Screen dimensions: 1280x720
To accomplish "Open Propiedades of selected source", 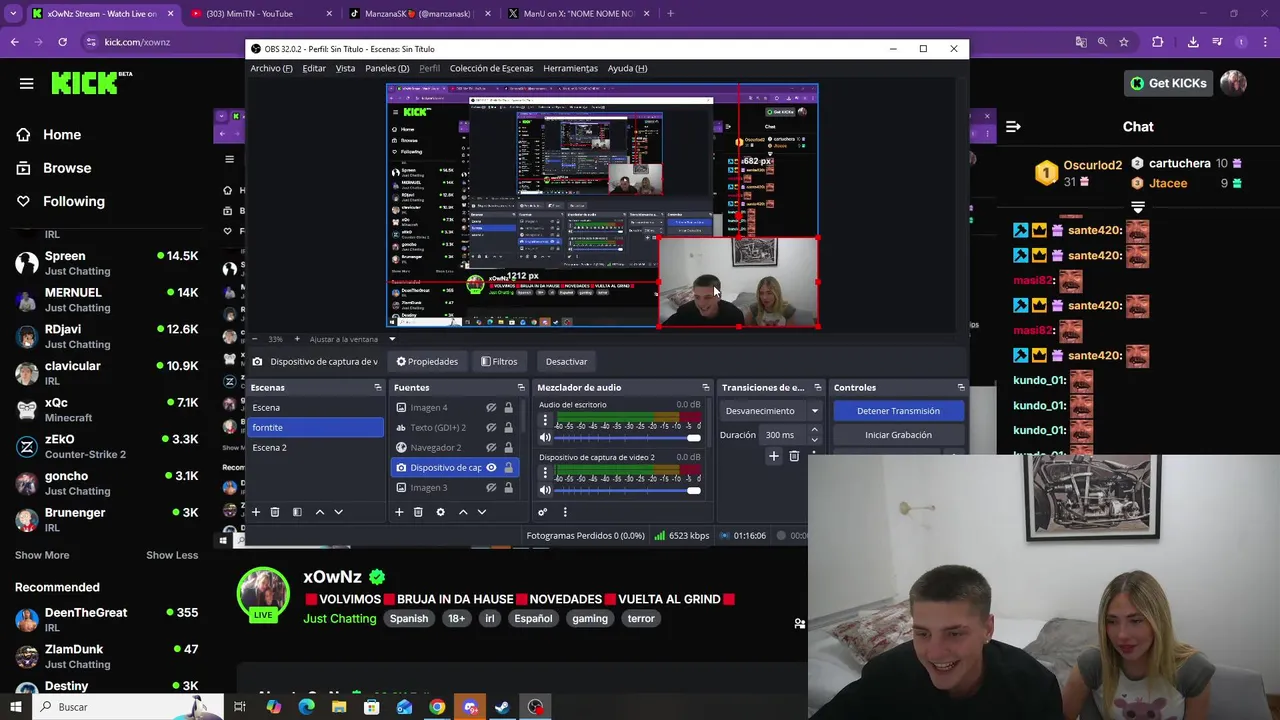I will pos(427,362).
